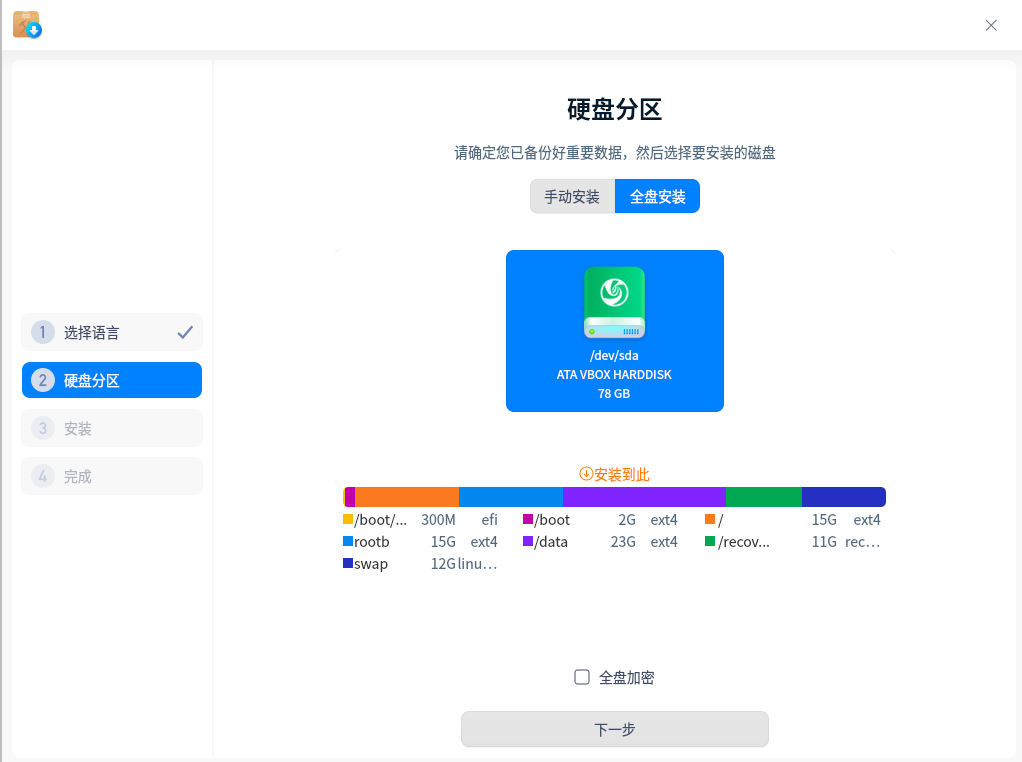The height and width of the screenshot is (762, 1022).
Task: Click the 硬盘分区 page heading
Action: point(615,110)
